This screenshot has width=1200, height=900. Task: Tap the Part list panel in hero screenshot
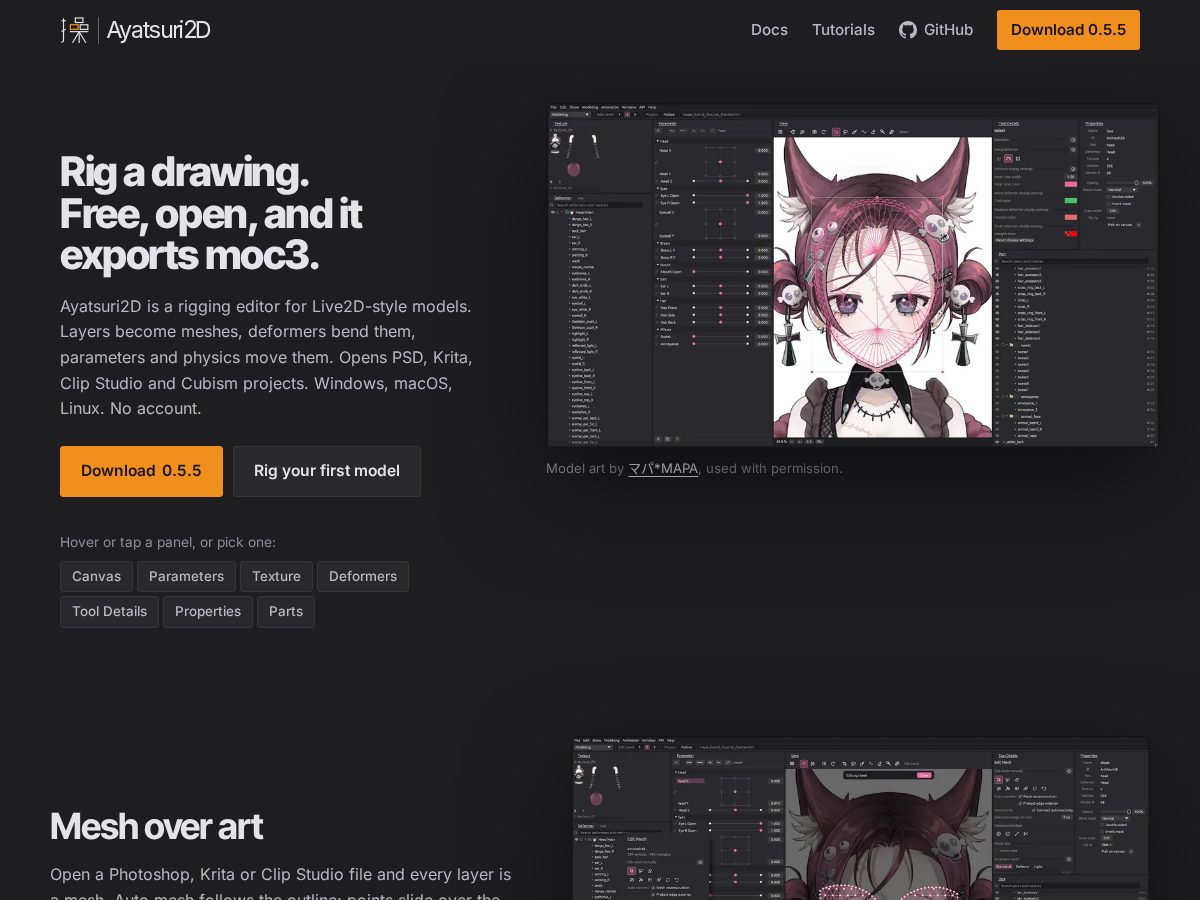click(x=1075, y=348)
